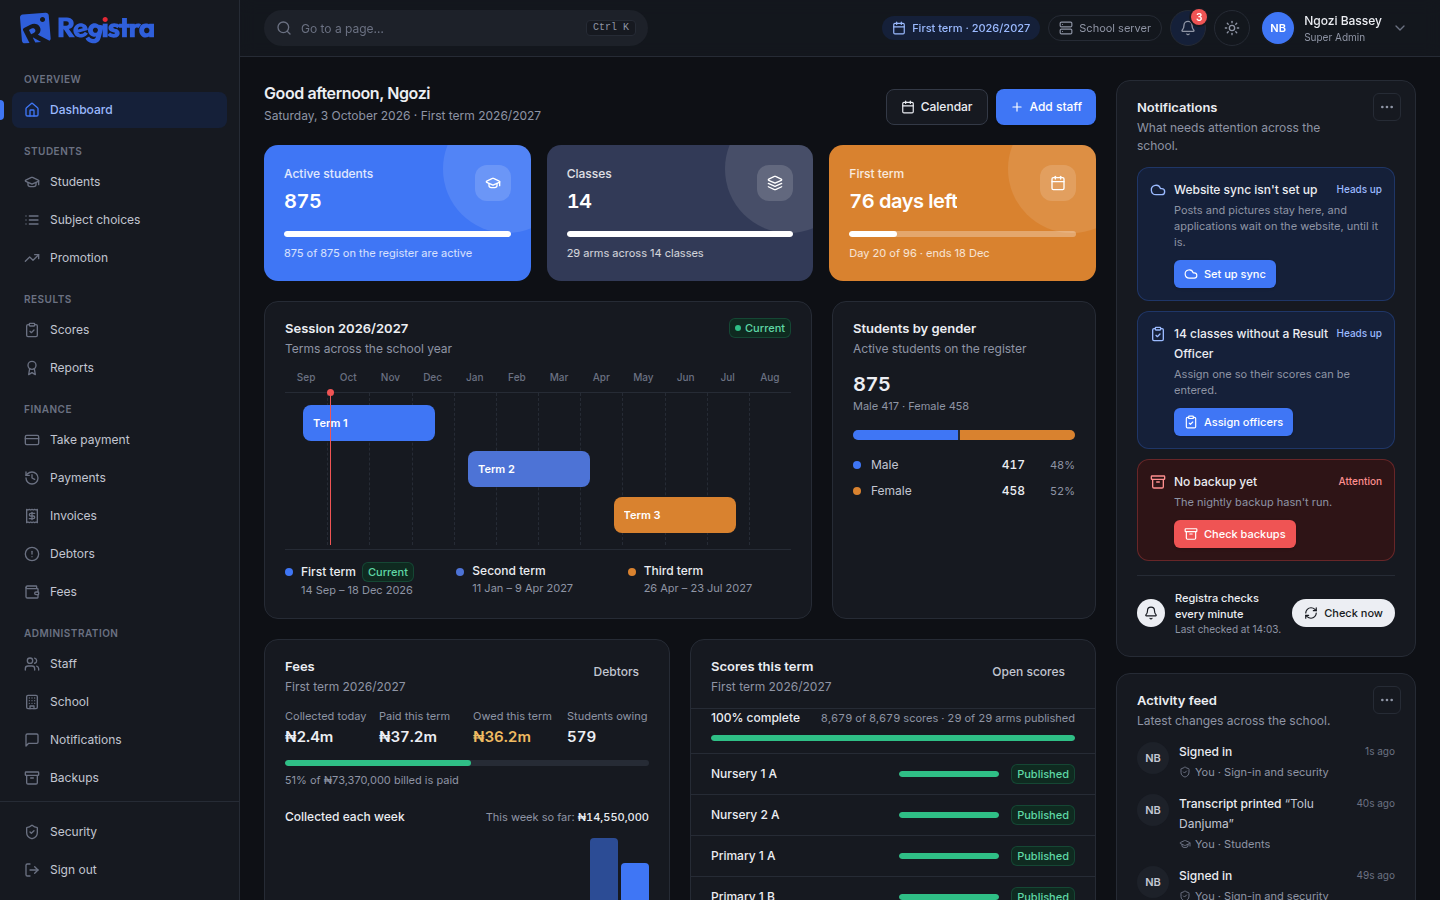Open the First term 2026/2027 term selector

[x=961, y=28]
